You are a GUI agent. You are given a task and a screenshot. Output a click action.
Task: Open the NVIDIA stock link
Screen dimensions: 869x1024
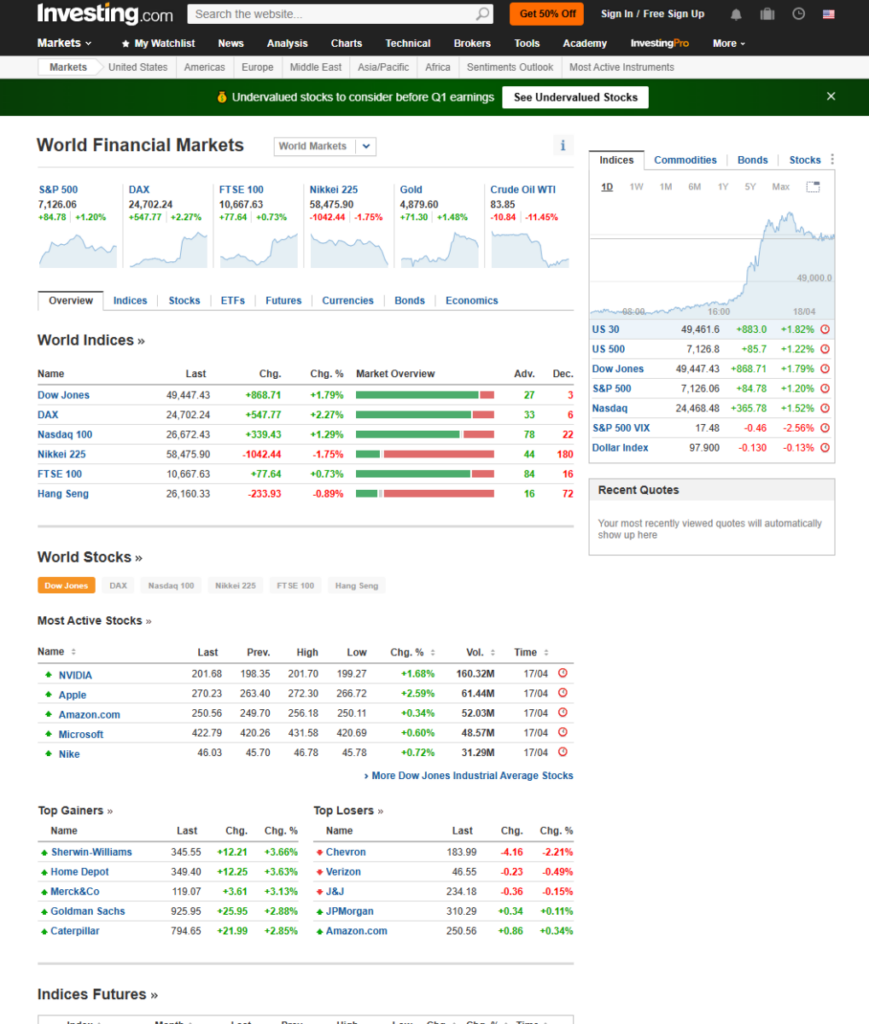click(x=75, y=675)
